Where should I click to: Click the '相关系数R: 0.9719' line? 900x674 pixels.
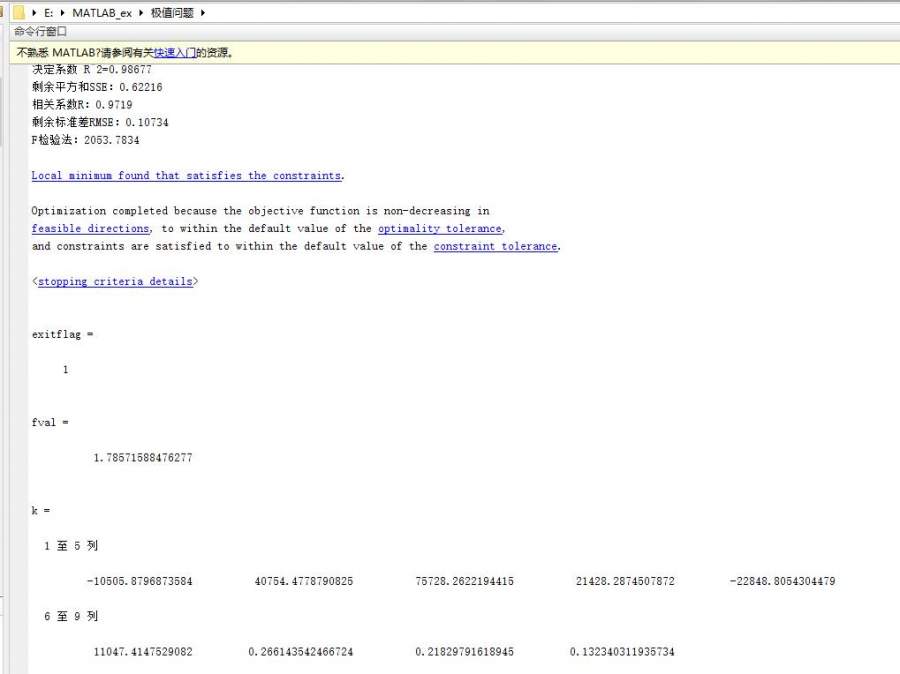[82, 105]
